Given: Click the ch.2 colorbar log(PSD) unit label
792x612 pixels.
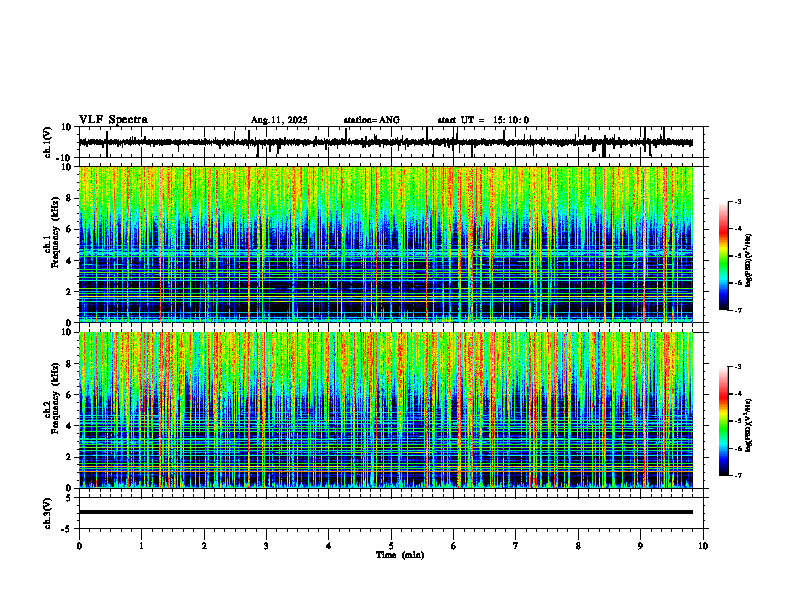Looking at the screenshot, I should point(749,425).
